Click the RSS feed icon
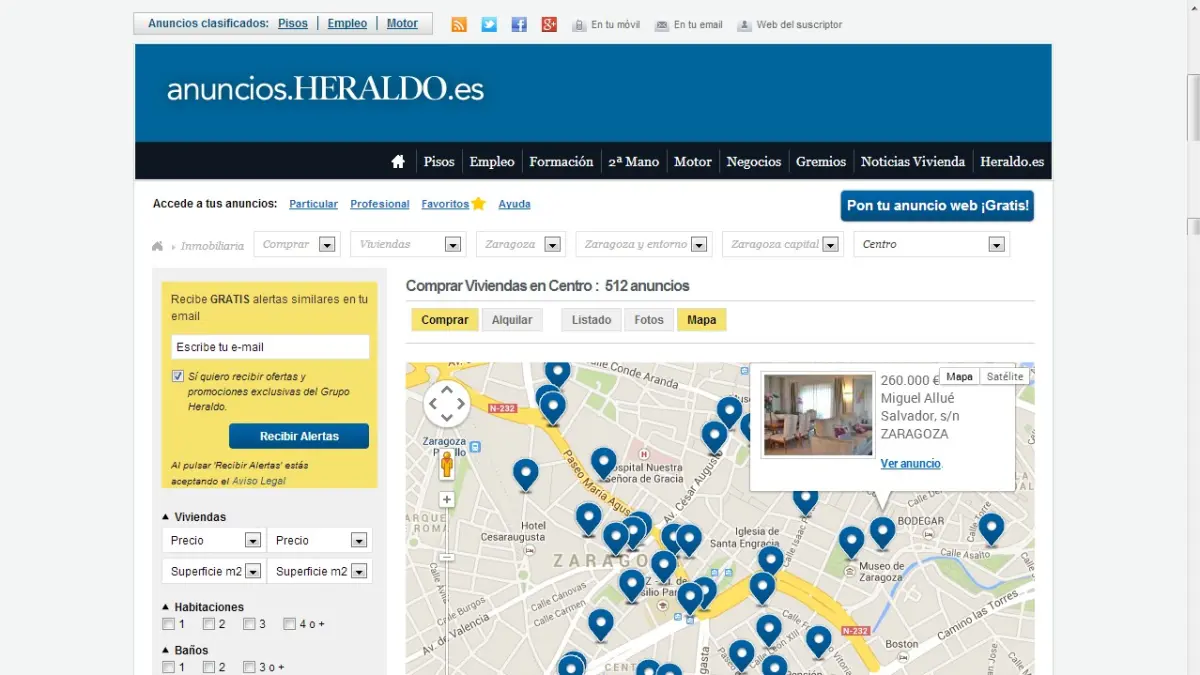Viewport: 1200px width, 675px height. pos(459,24)
